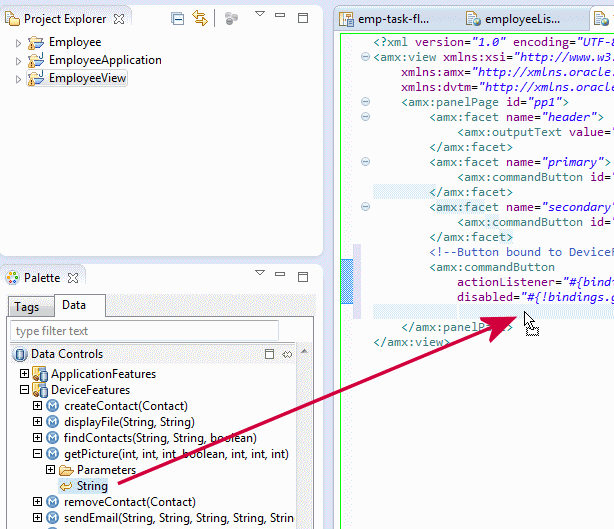Fold the header facet element
614x529 pixels.
[365, 117]
